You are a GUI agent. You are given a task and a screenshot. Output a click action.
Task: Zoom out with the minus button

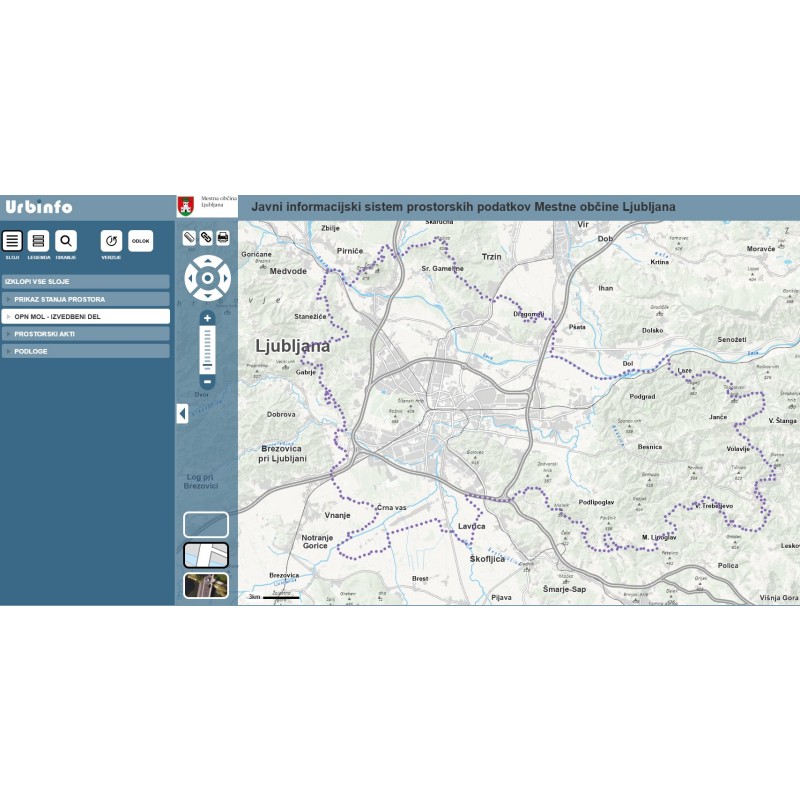tap(207, 381)
